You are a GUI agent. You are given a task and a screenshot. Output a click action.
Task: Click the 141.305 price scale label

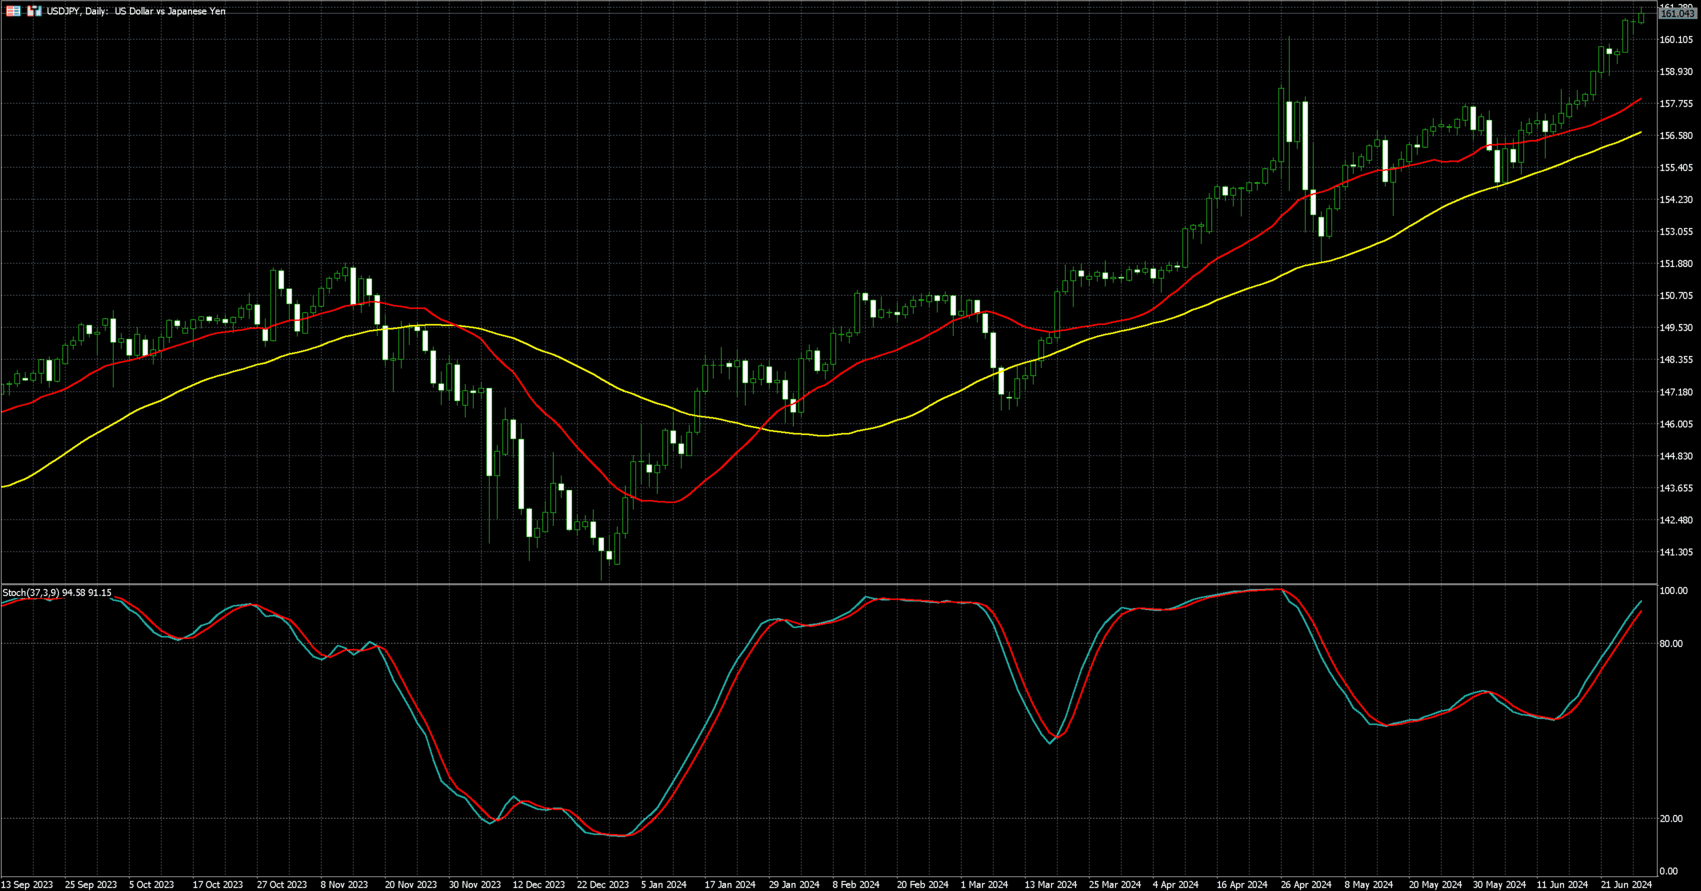pos(1676,552)
